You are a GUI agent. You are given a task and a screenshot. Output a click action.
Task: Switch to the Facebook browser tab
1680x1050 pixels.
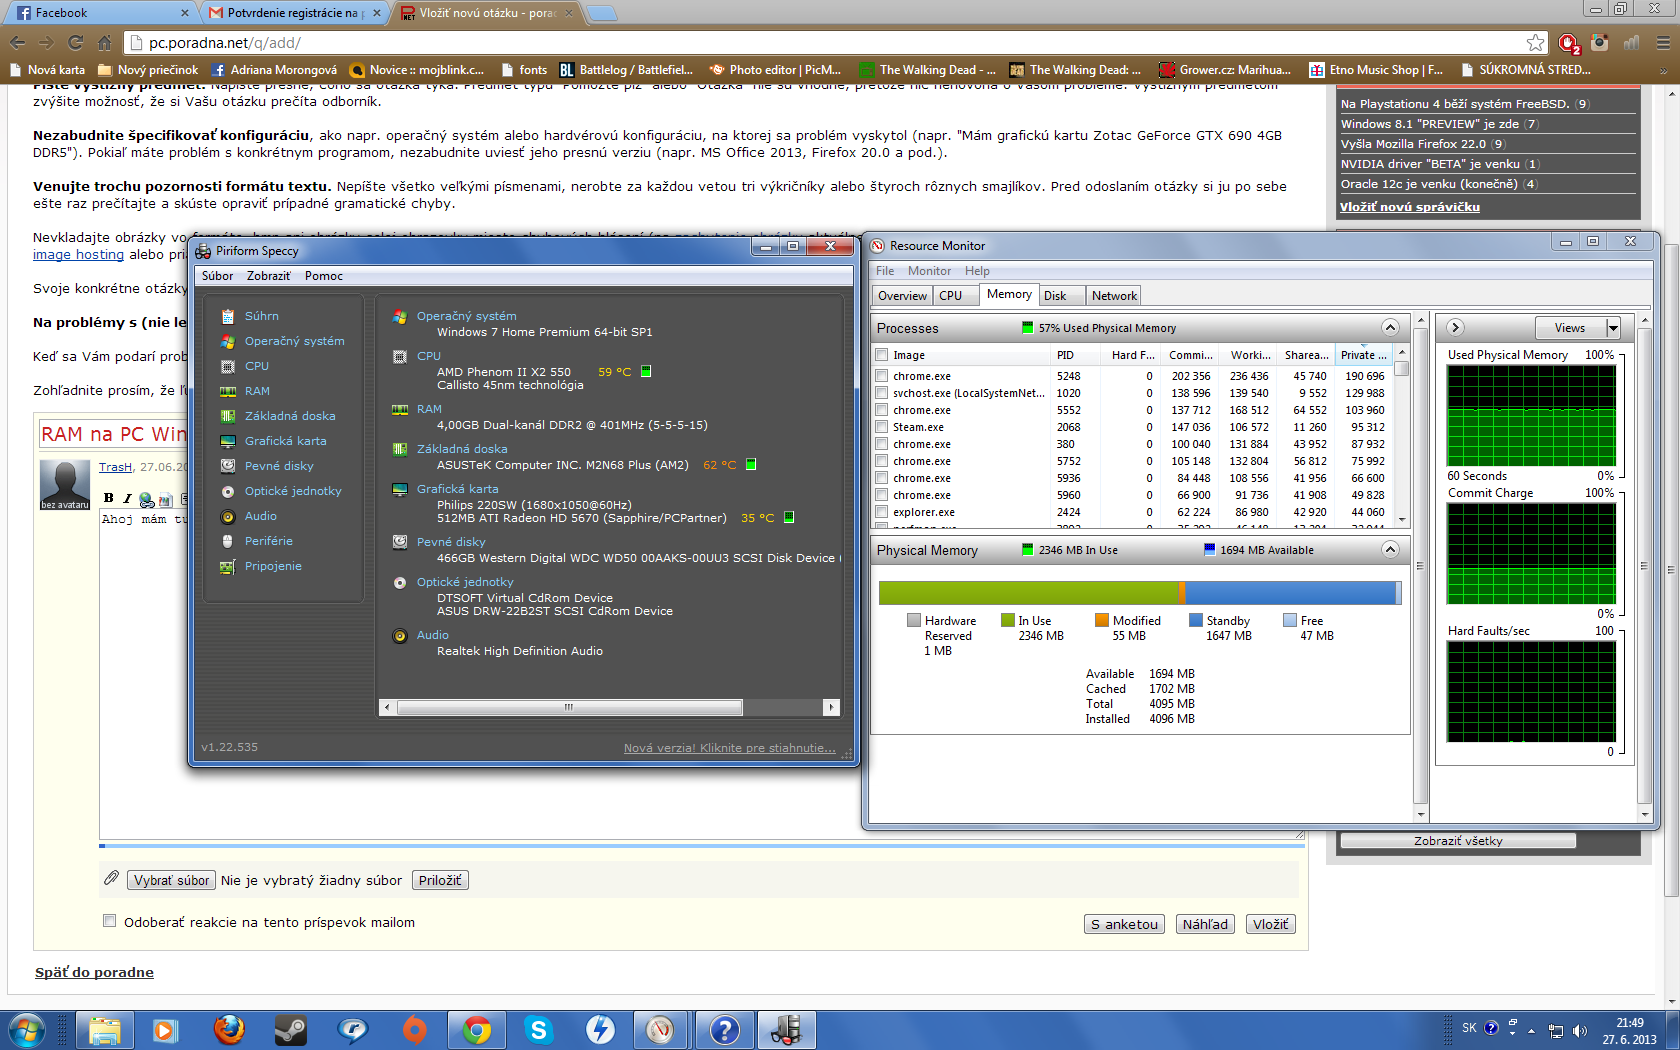click(x=100, y=13)
